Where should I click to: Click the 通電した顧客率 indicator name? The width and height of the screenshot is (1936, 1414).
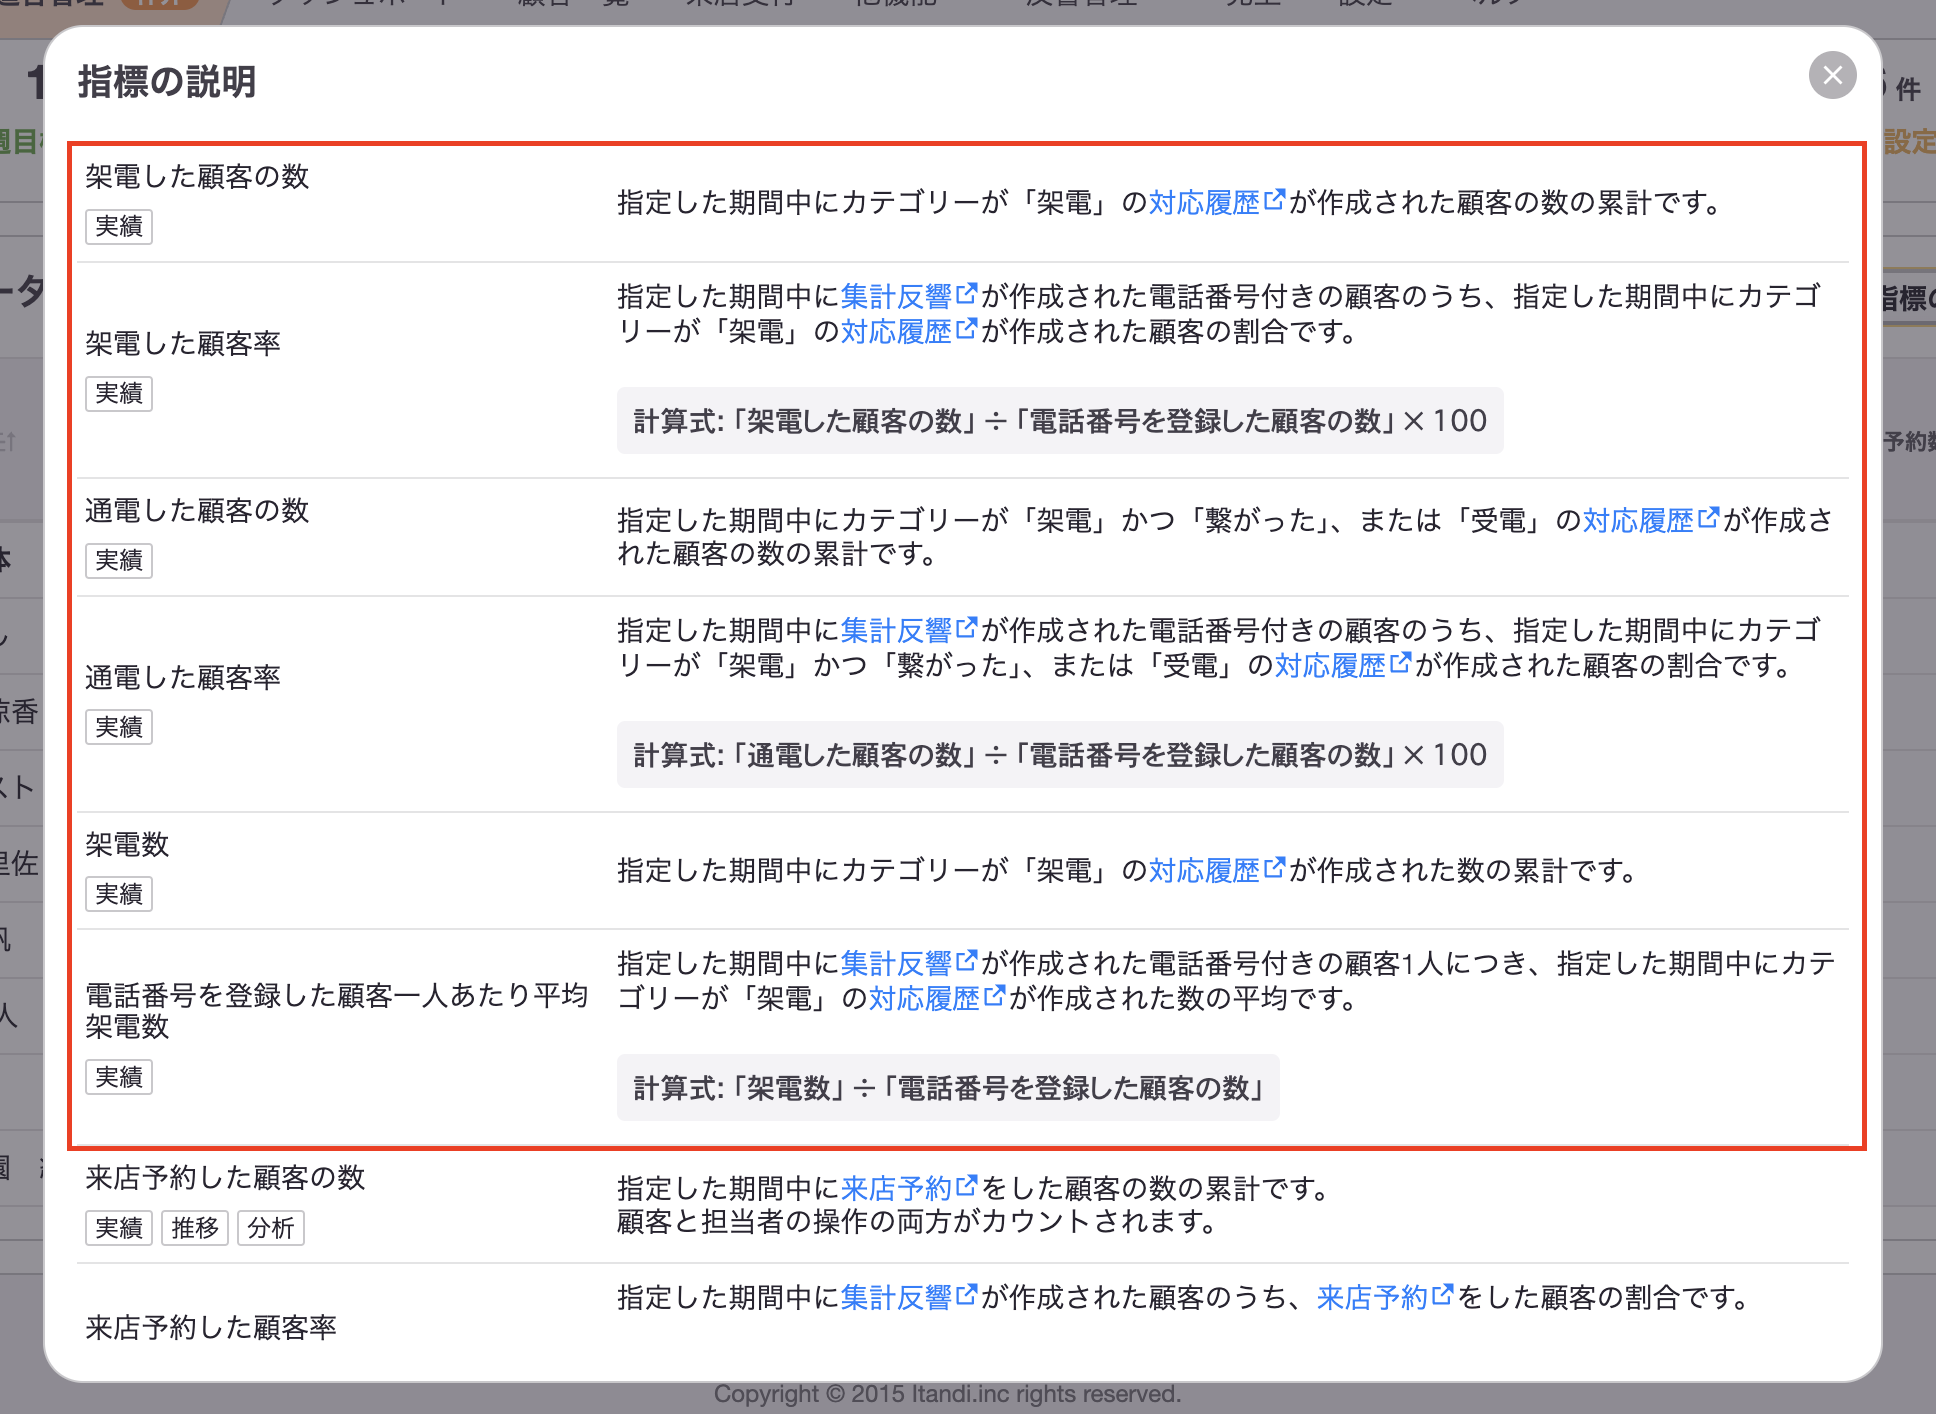(183, 677)
